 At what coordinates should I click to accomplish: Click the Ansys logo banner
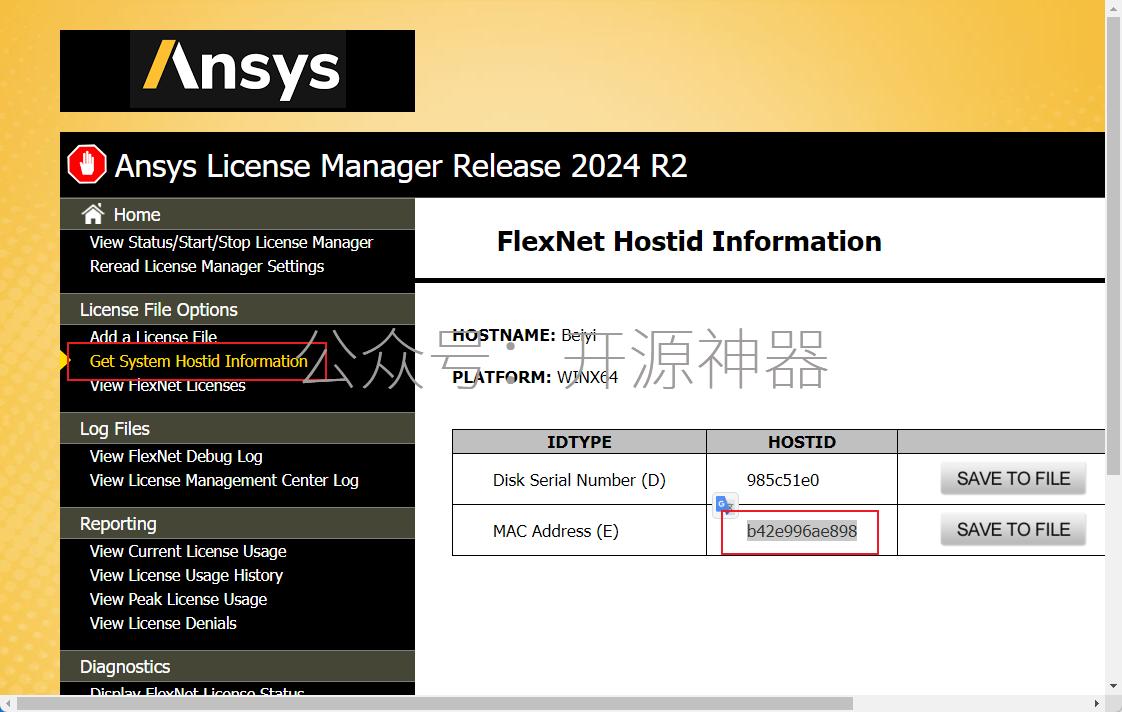pyautogui.click(x=238, y=71)
